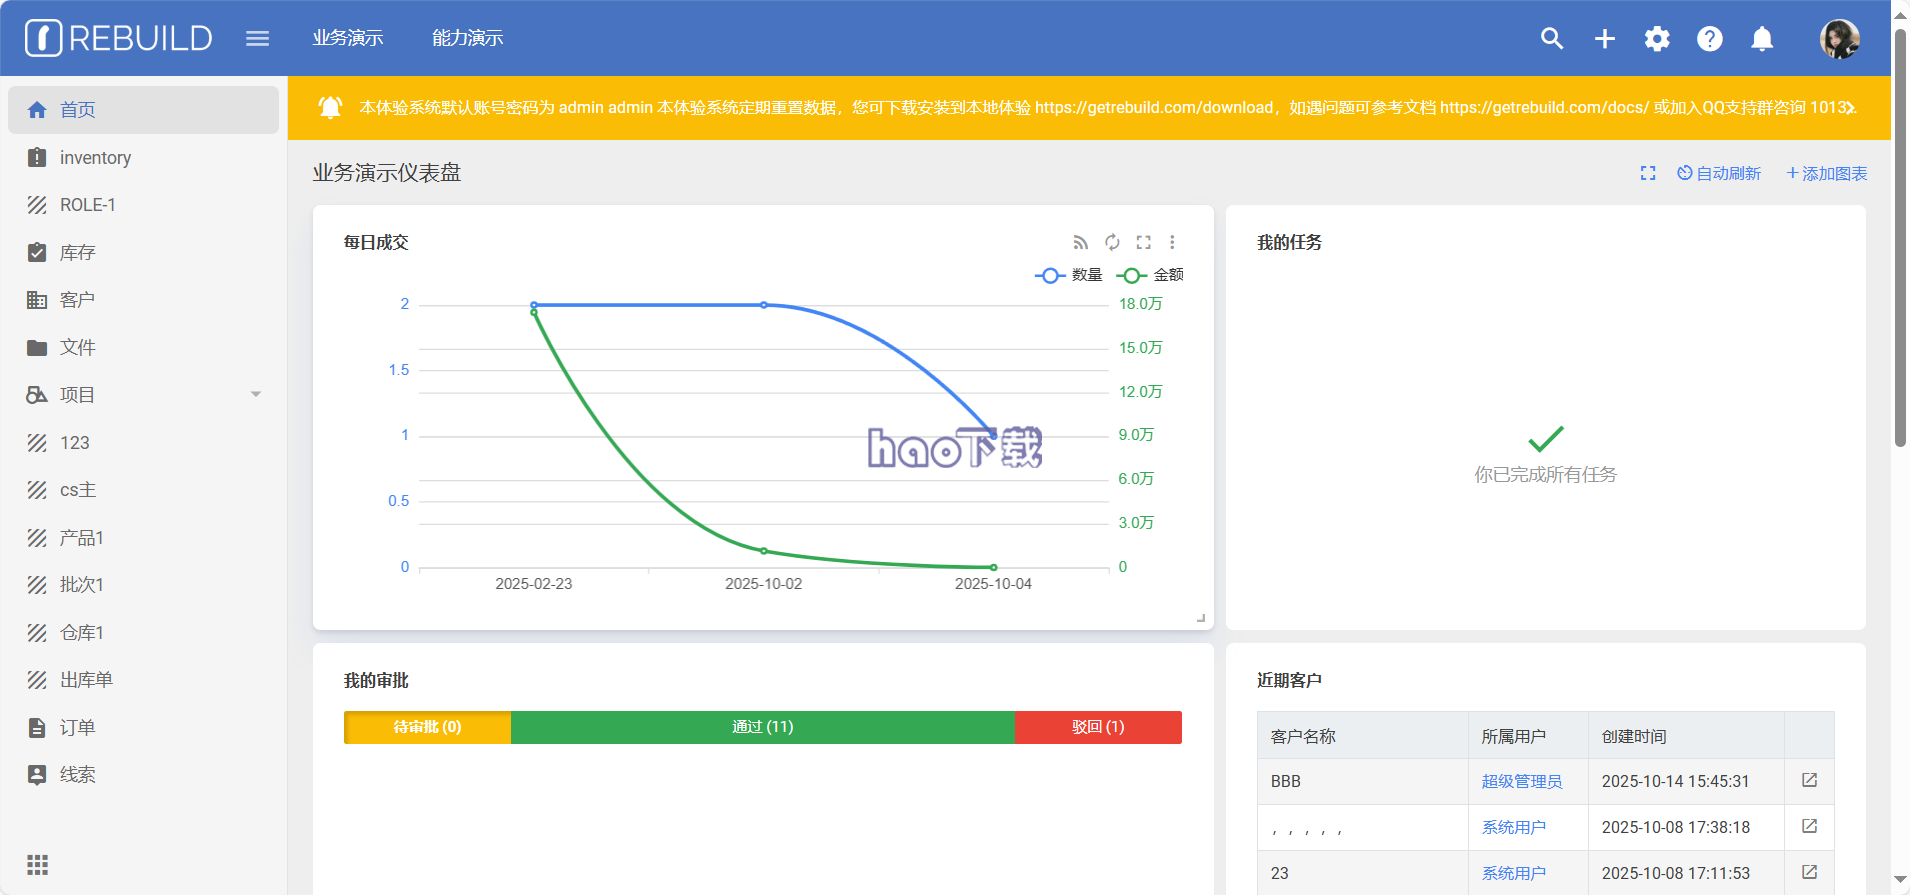Toggle 金额 series in chart legend

coord(1151,275)
